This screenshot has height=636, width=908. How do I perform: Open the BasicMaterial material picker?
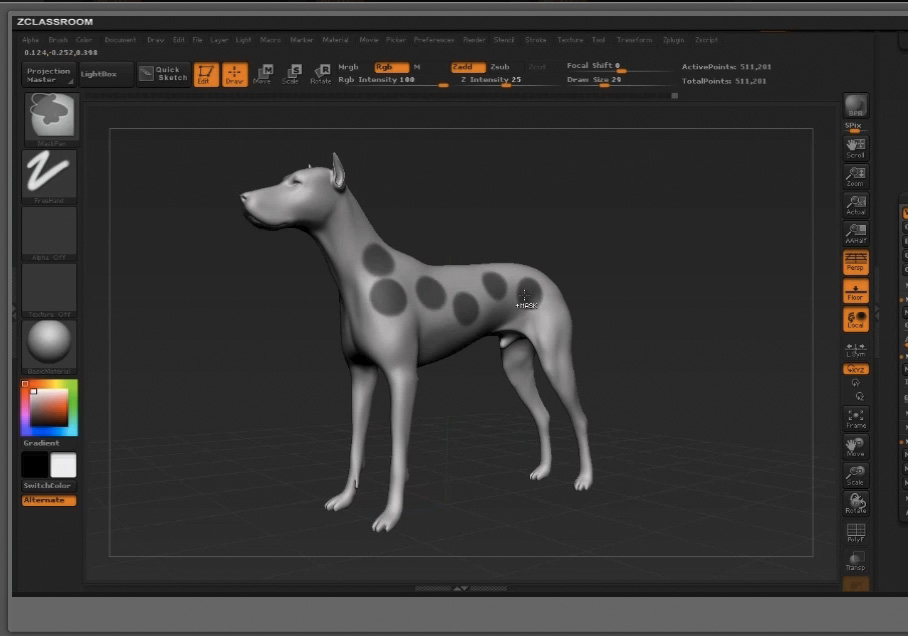49,344
